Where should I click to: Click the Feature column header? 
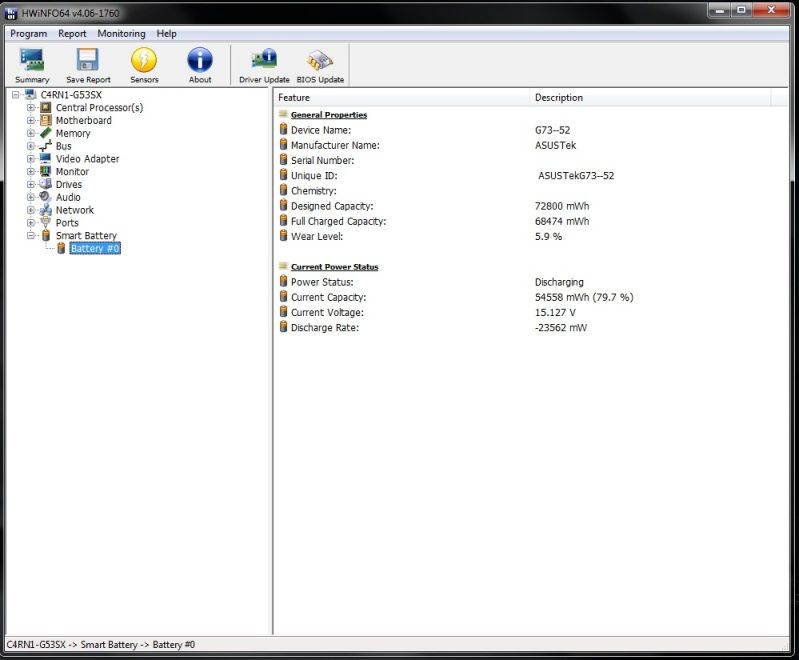pos(402,97)
